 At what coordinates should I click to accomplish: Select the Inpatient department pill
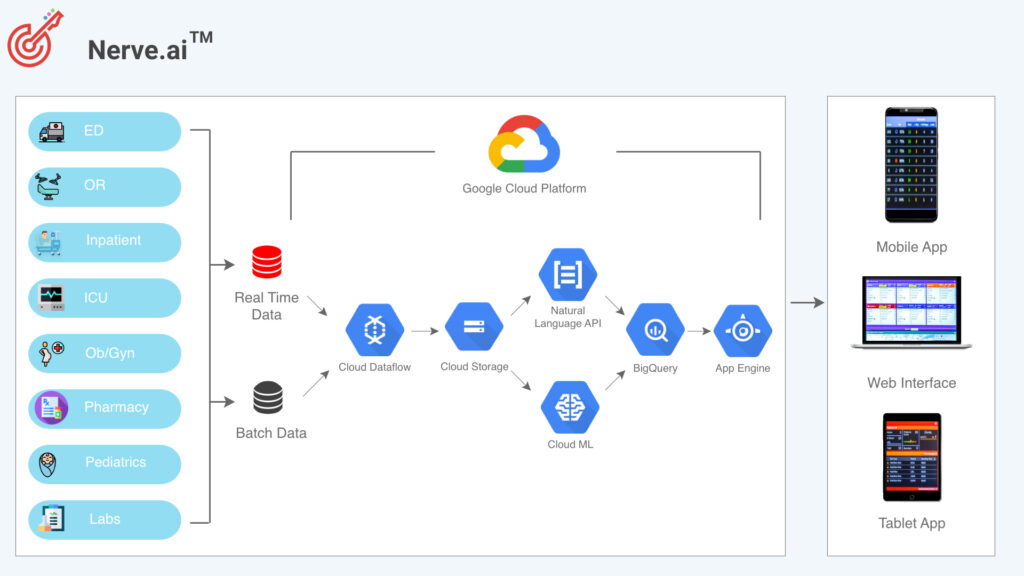(x=104, y=242)
